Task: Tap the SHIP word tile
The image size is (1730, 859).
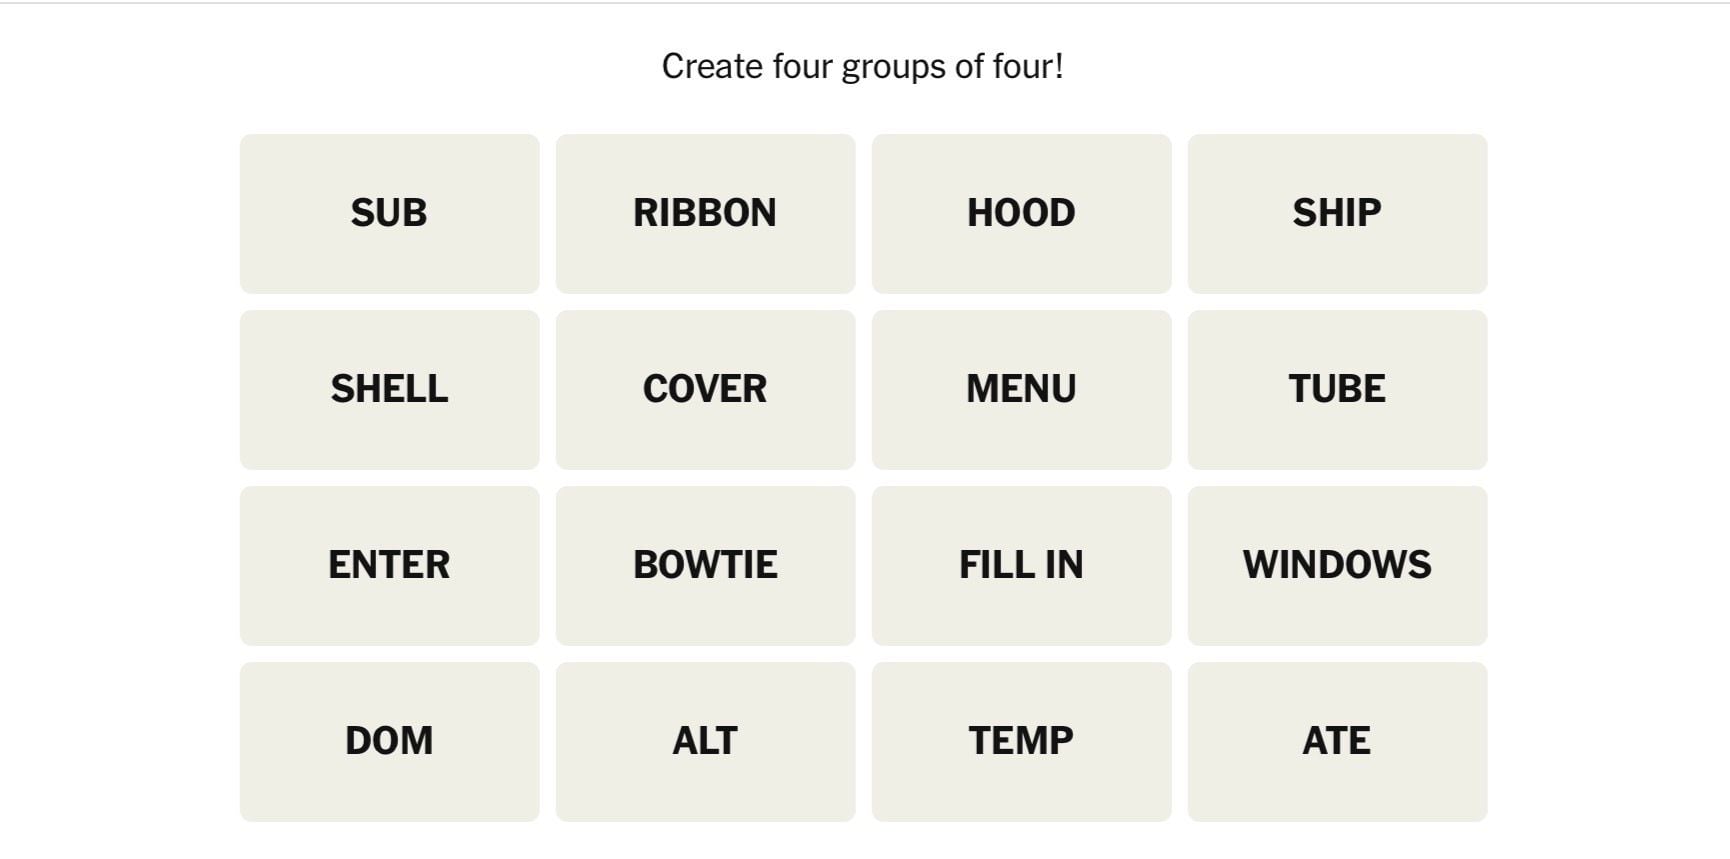Action: 1337,213
